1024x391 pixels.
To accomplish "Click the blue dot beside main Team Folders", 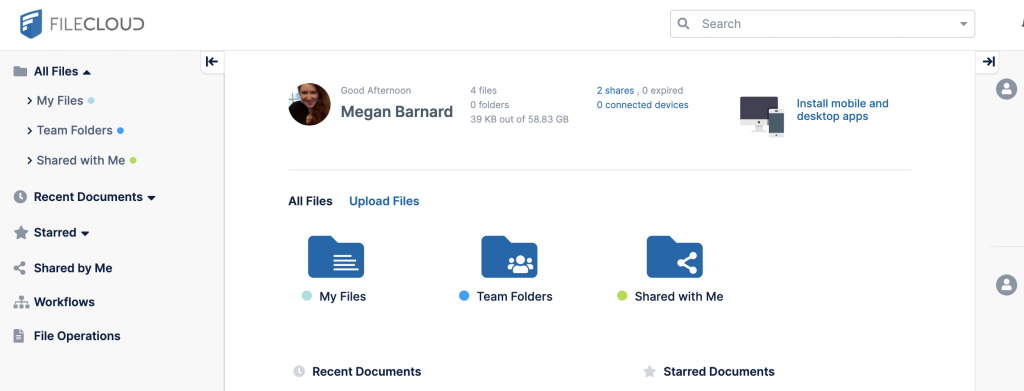I will (x=464, y=296).
